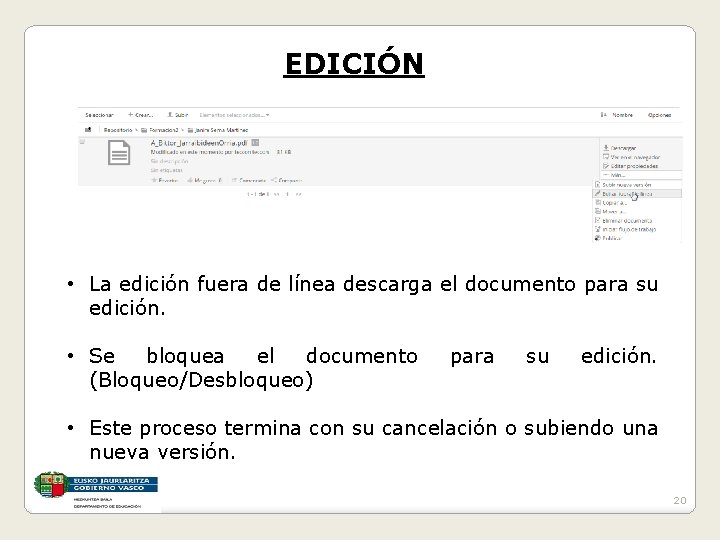Click Compartir under the document
This screenshot has height=540, width=720.
pyautogui.click(x=287, y=180)
